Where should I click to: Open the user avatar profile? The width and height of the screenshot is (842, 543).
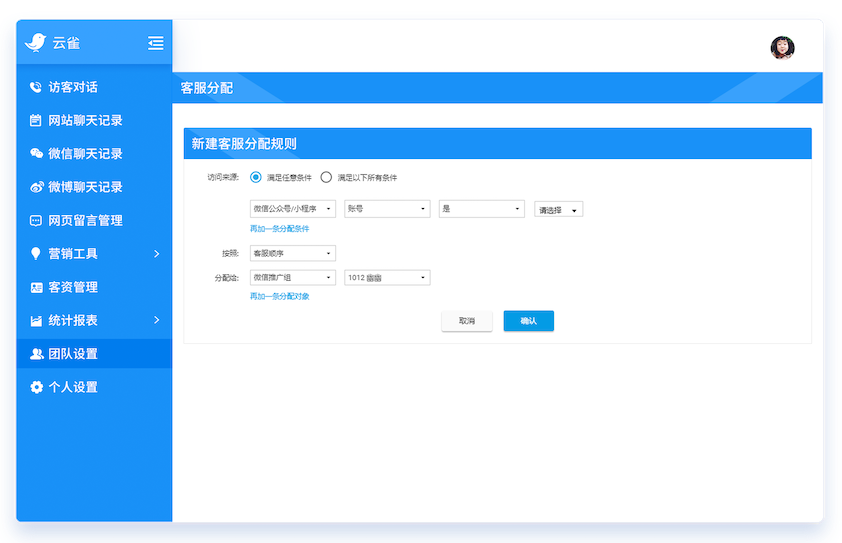click(782, 48)
